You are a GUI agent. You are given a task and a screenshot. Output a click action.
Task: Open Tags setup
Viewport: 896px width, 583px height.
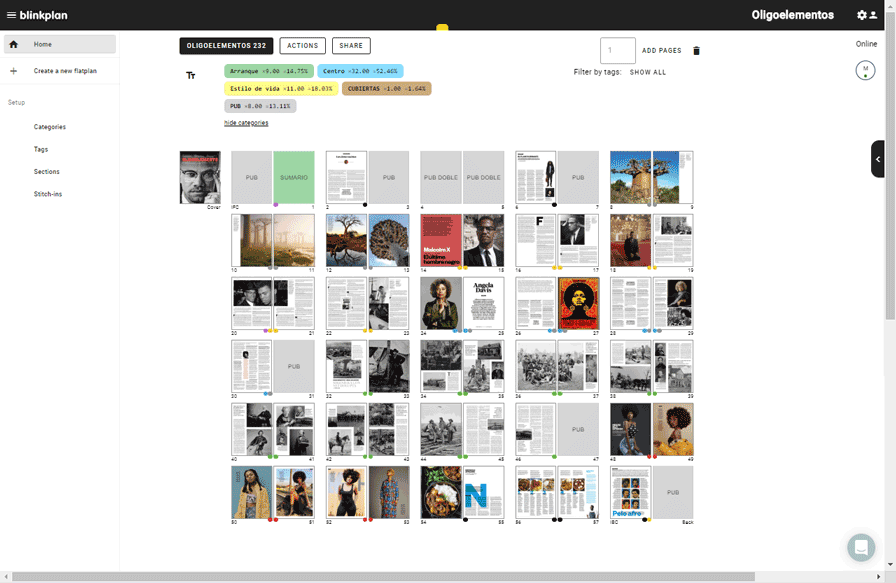click(41, 149)
